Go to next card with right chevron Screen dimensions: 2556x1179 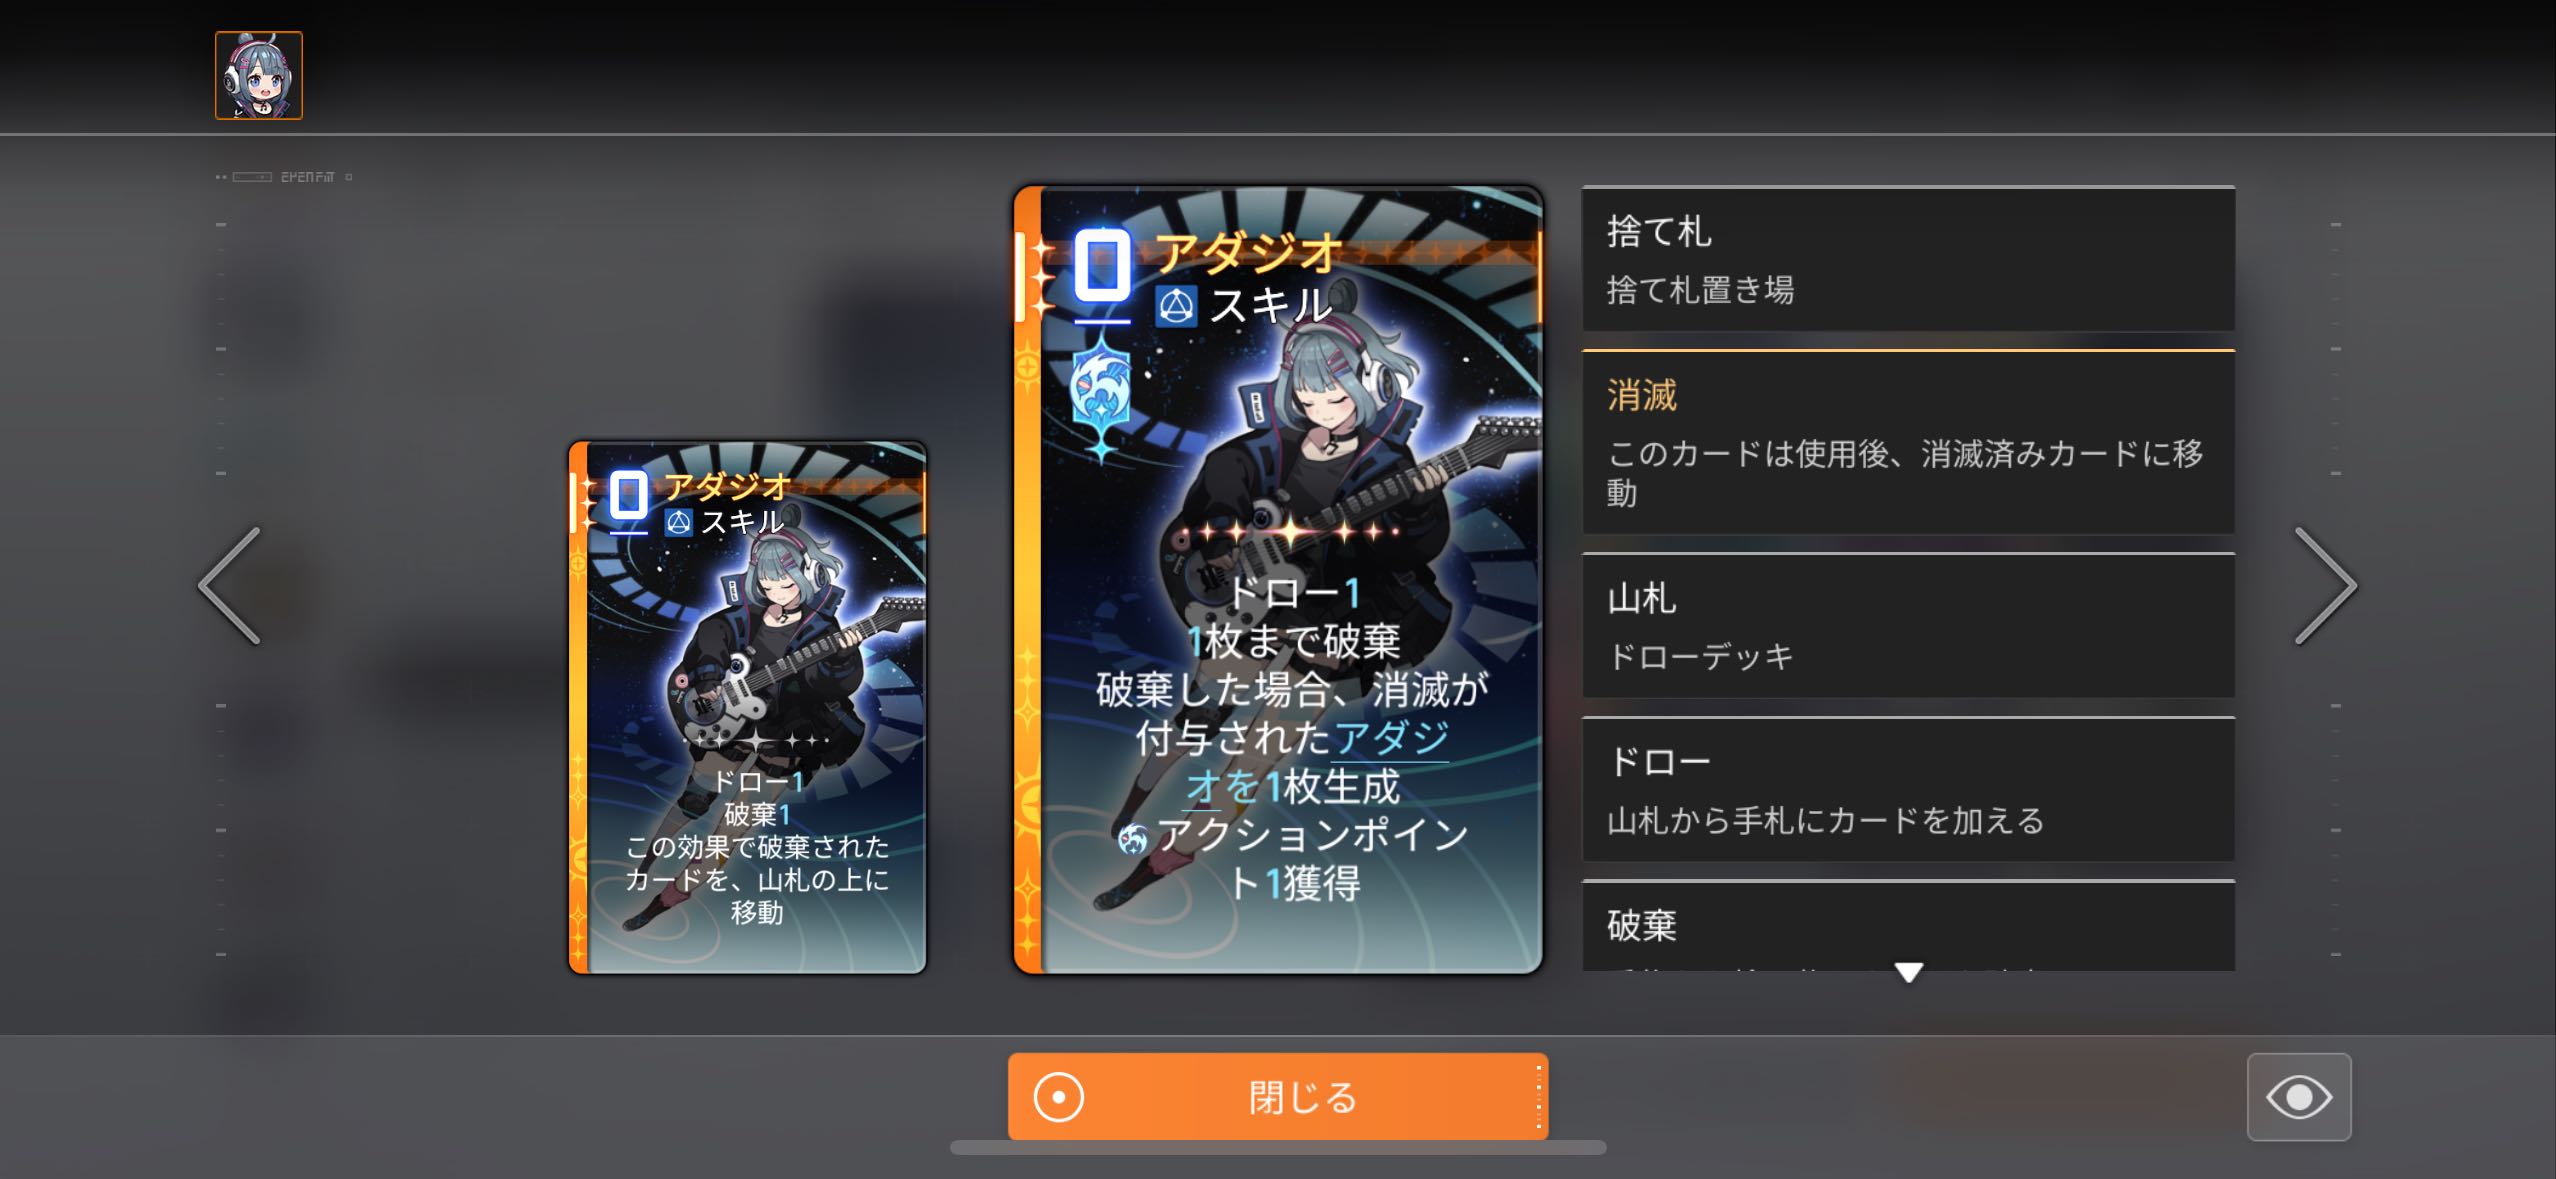(2325, 586)
